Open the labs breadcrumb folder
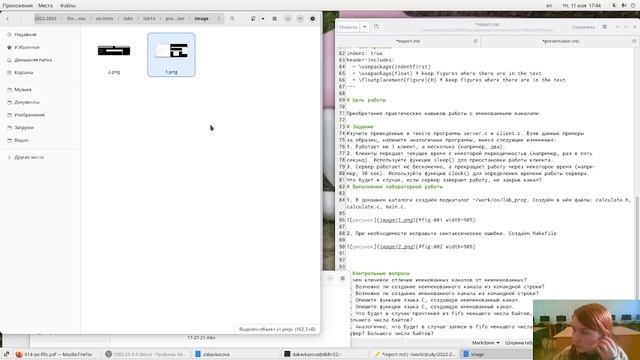The height and width of the screenshot is (360, 640). coord(128,19)
